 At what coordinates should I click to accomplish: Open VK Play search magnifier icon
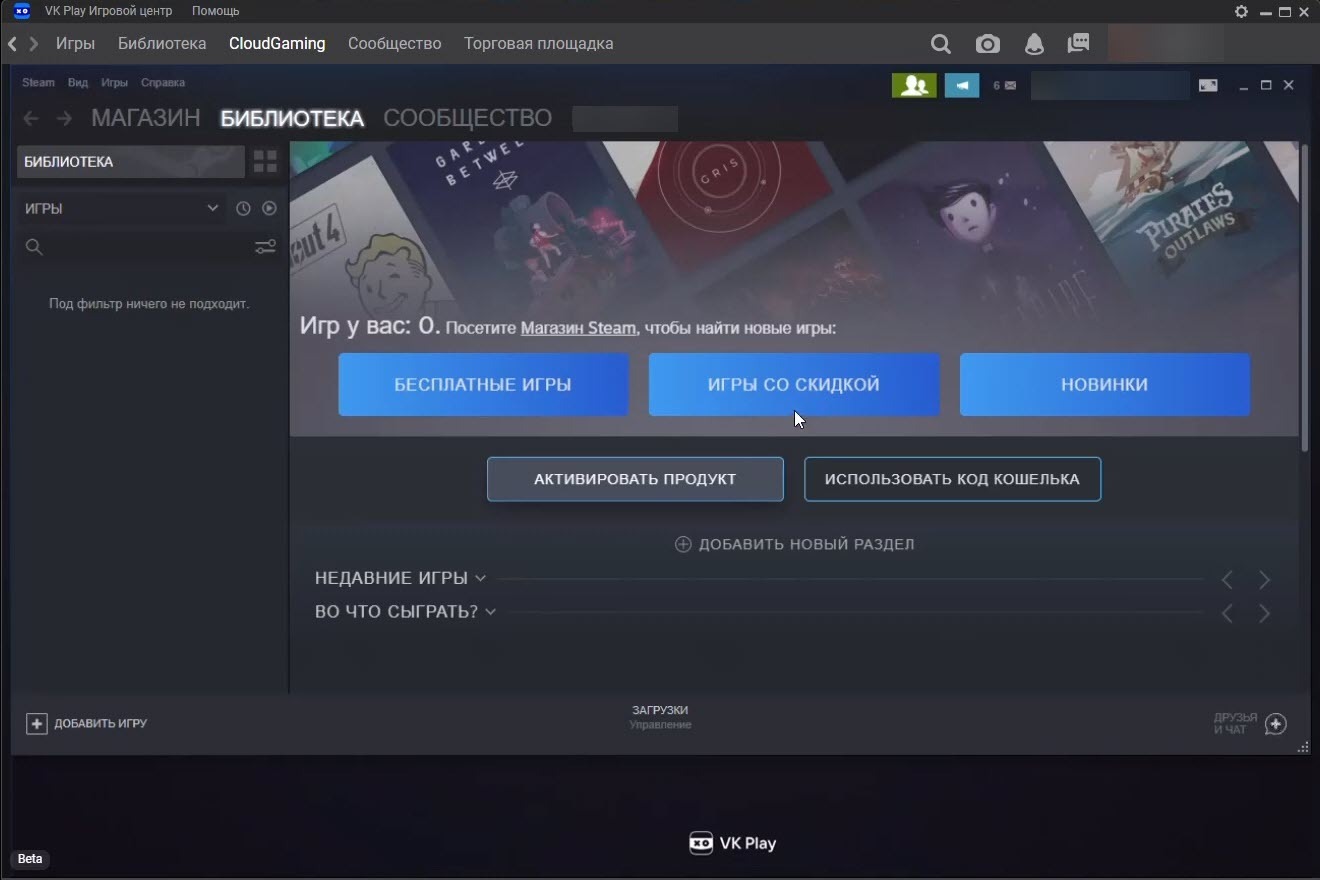[x=940, y=44]
